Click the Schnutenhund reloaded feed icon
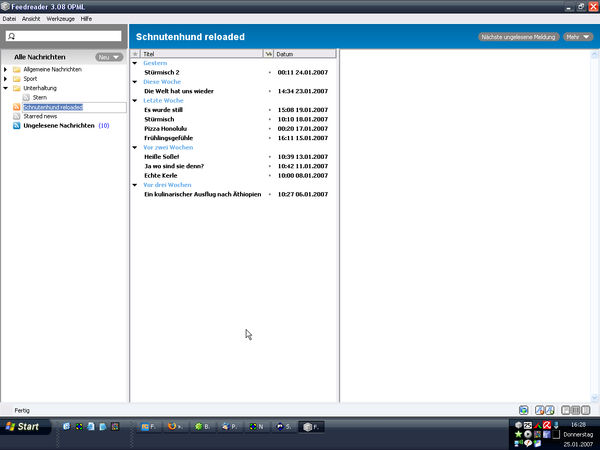 [17, 107]
